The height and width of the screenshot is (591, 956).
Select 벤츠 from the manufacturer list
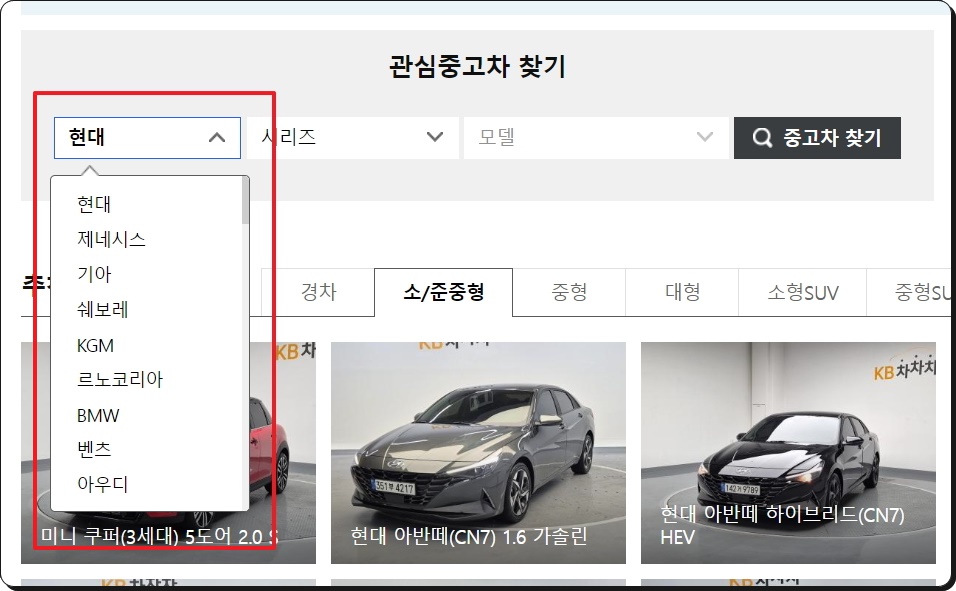pos(94,450)
